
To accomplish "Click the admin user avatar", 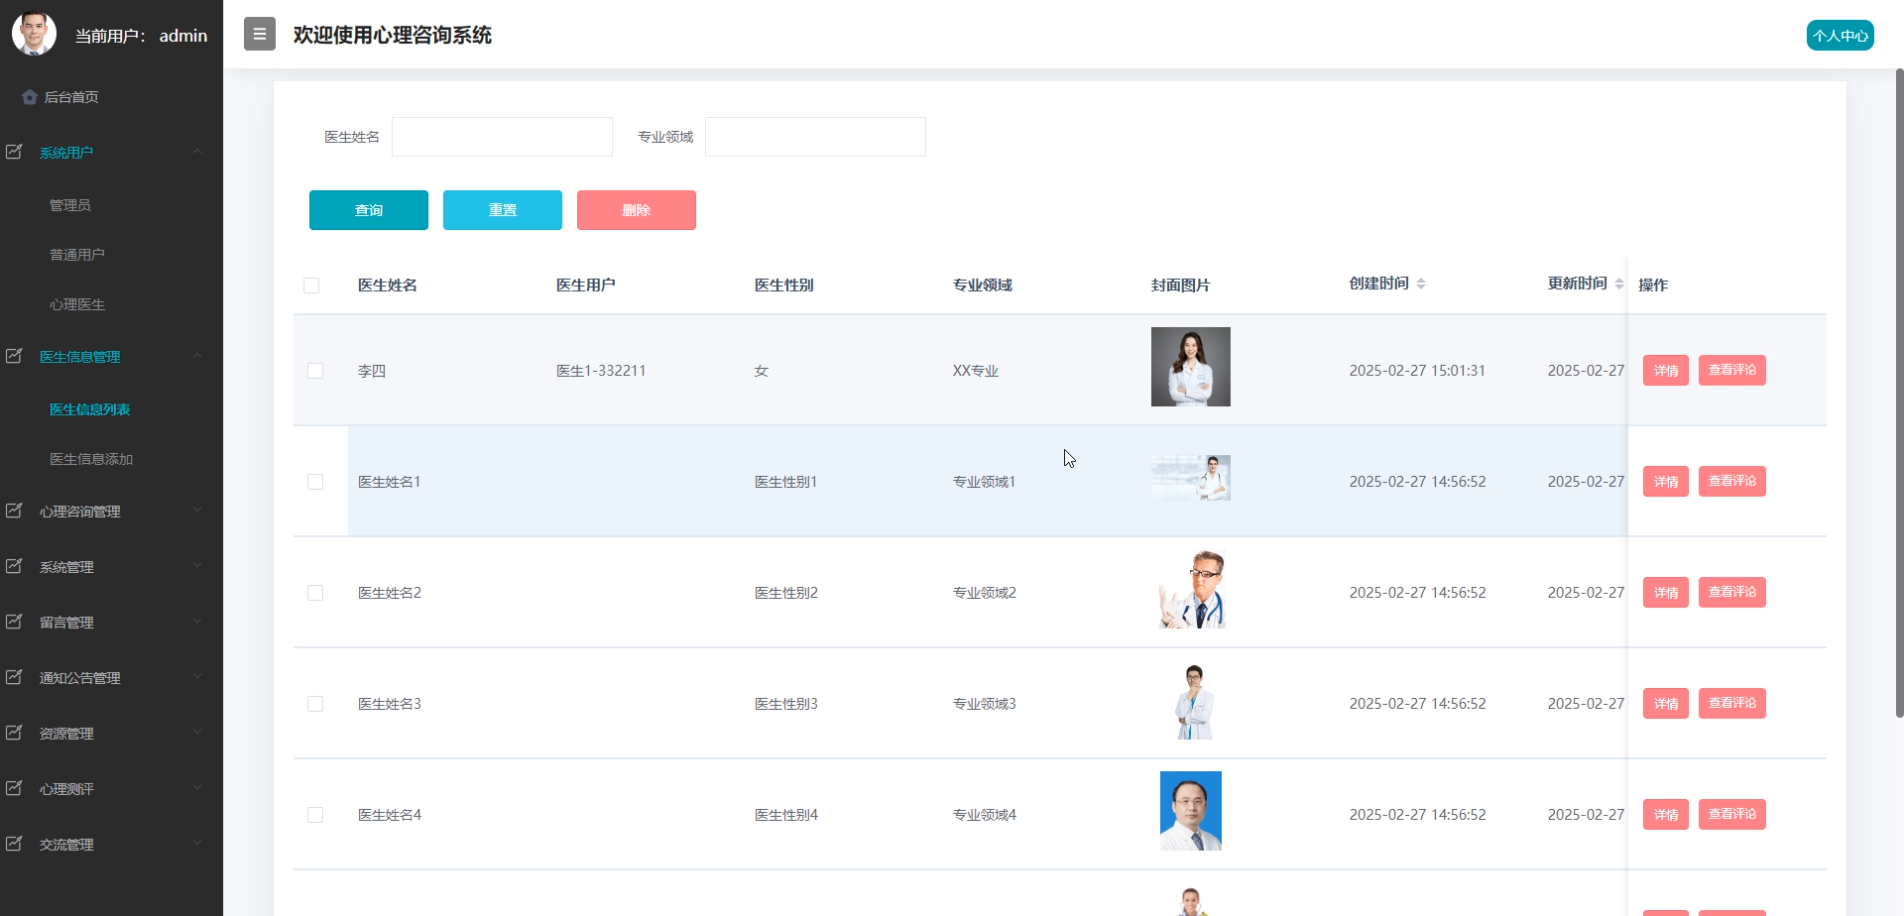I will (34, 34).
